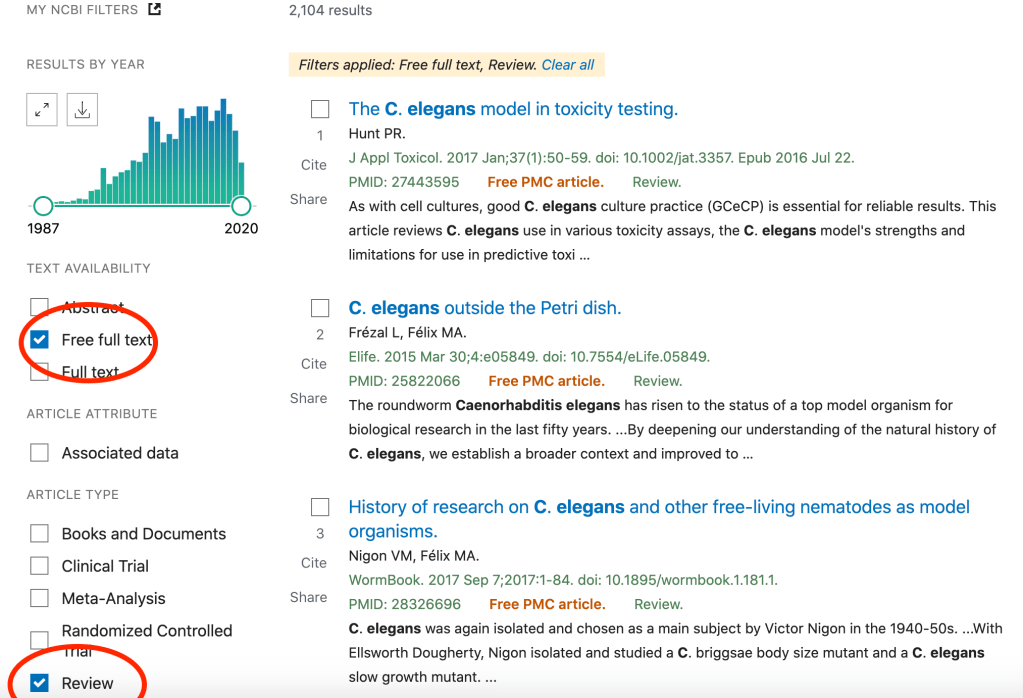Cite the third result by Nigon
1023x698 pixels.
click(x=313, y=563)
